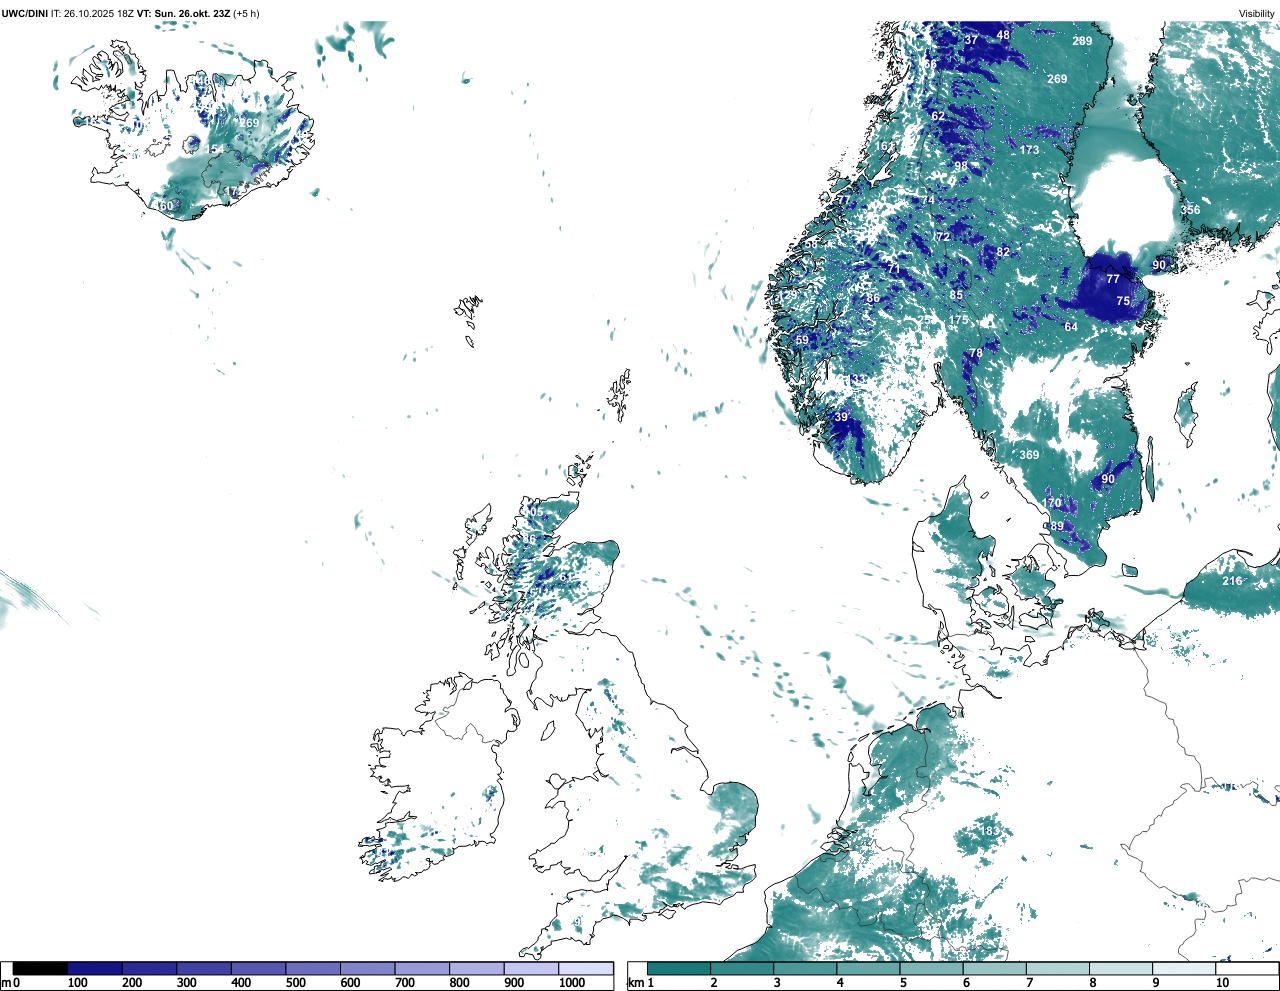This screenshot has width=1280, height=991.
Task: Click the "100" label on meter legend
Action: click(77, 983)
